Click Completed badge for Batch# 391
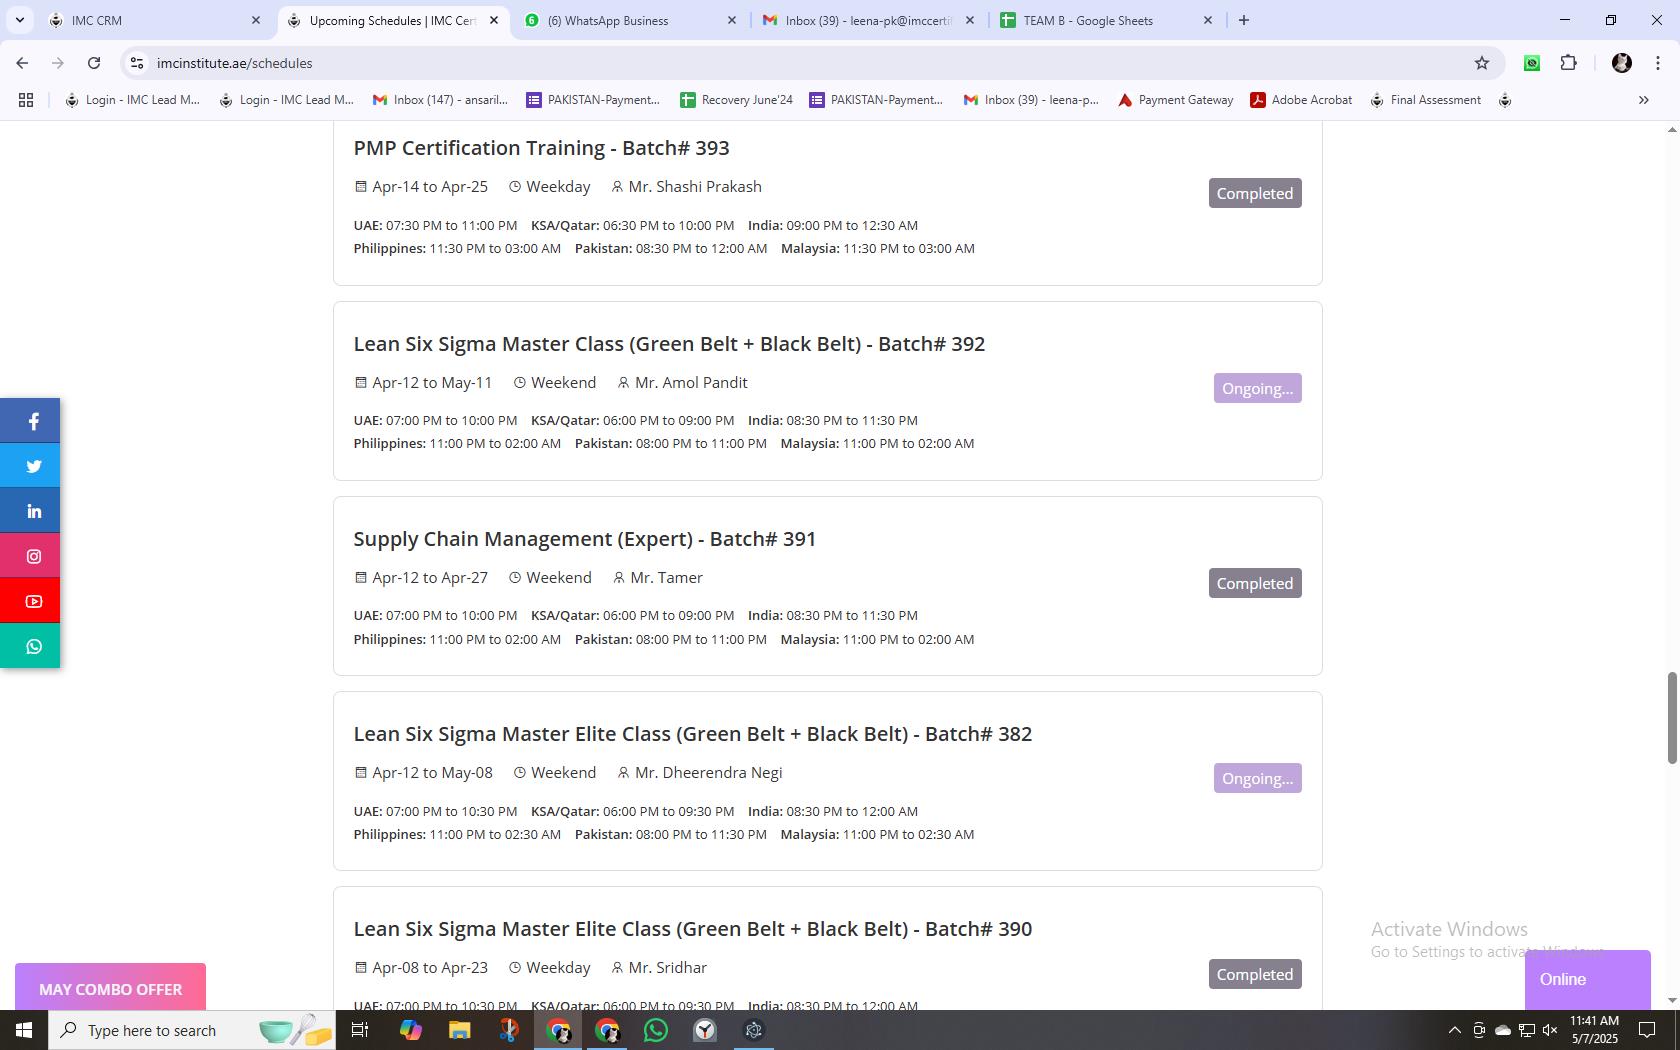Image resolution: width=1680 pixels, height=1050 pixels. (x=1255, y=584)
